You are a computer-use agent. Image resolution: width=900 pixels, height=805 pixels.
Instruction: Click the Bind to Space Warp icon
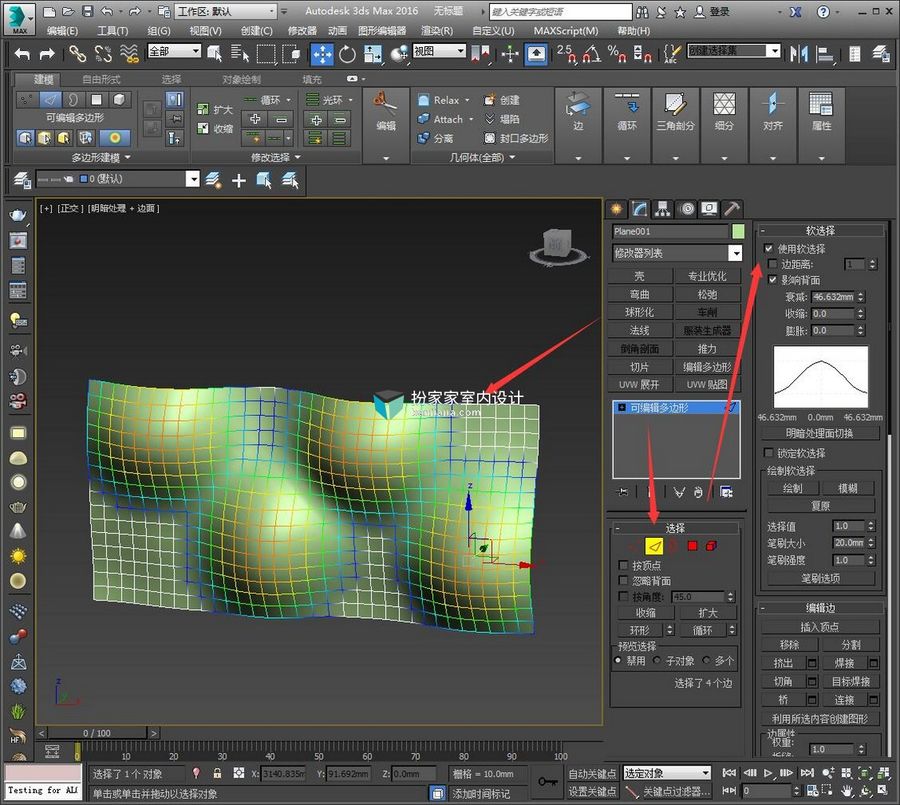pos(129,54)
